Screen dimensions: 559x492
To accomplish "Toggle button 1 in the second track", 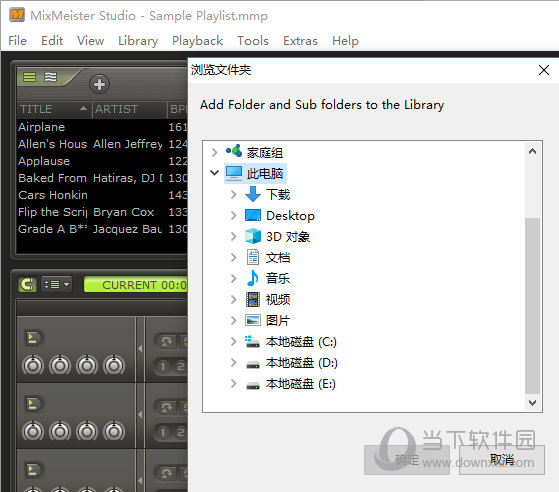I will 164,432.
